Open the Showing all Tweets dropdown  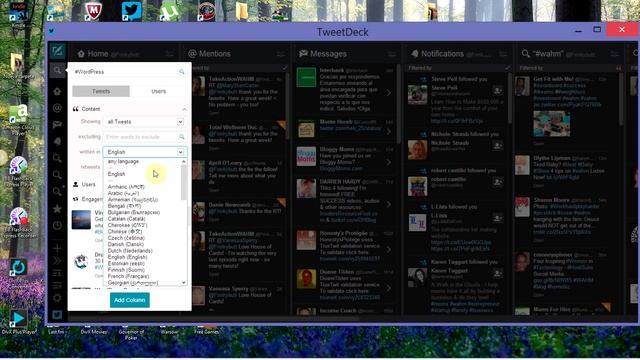145,122
